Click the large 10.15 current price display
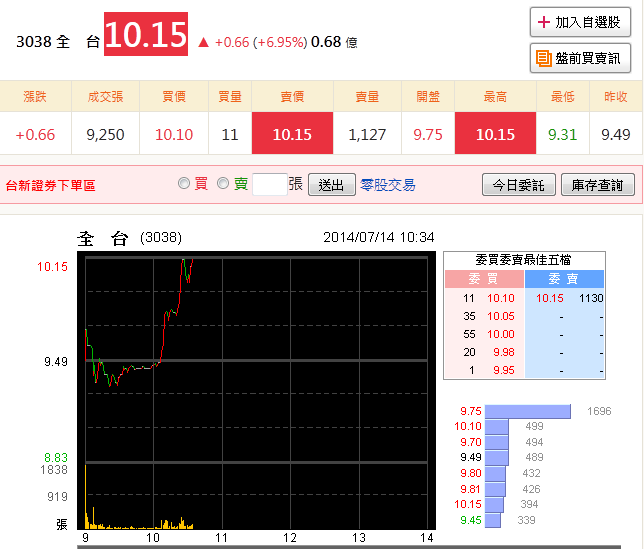The height and width of the screenshot is (549, 644). pyautogui.click(x=146, y=34)
